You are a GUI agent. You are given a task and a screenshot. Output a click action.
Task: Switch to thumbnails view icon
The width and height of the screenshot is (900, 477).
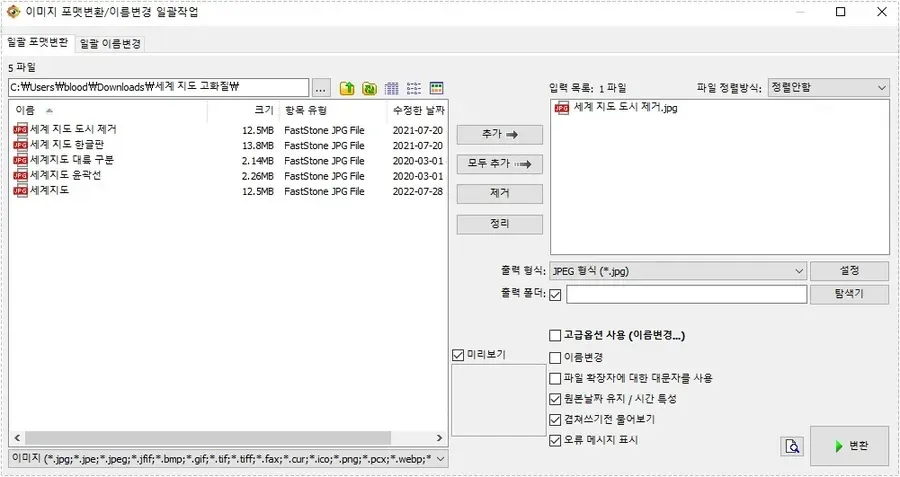click(436, 88)
